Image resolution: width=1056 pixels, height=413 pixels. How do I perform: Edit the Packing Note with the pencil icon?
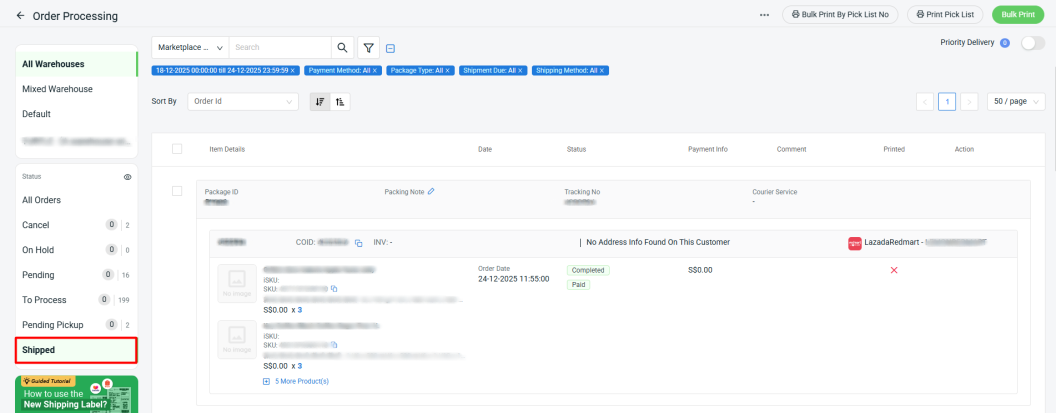pyautogui.click(x=431, y=191)
